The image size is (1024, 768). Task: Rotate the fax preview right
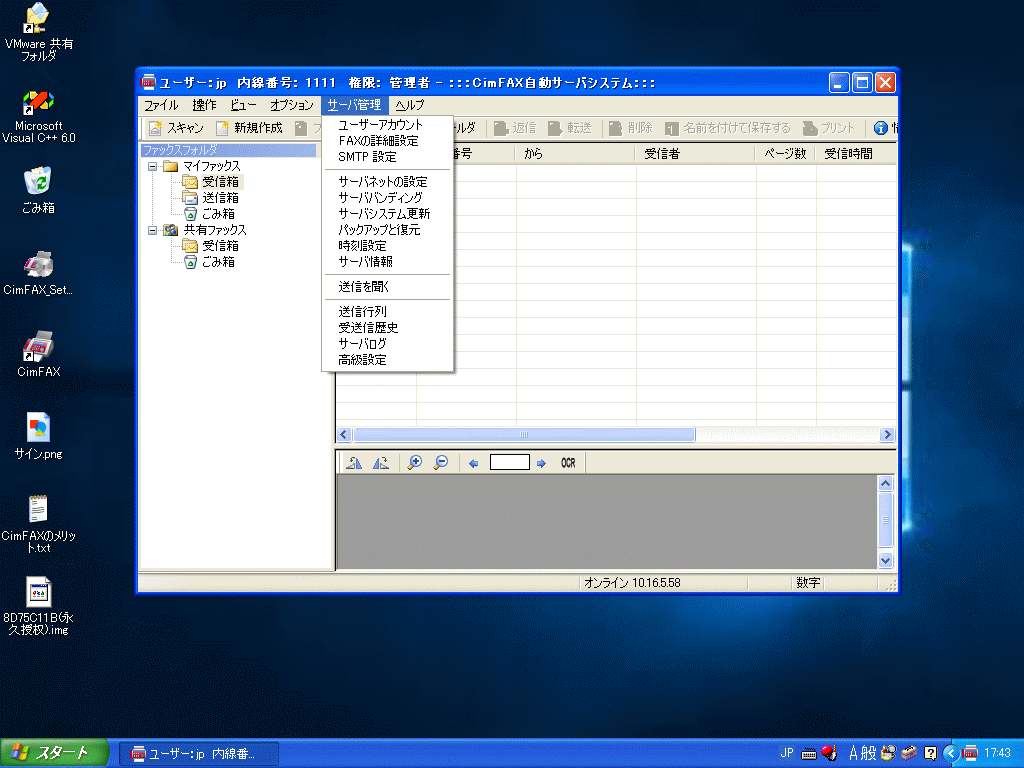point(381,463)
